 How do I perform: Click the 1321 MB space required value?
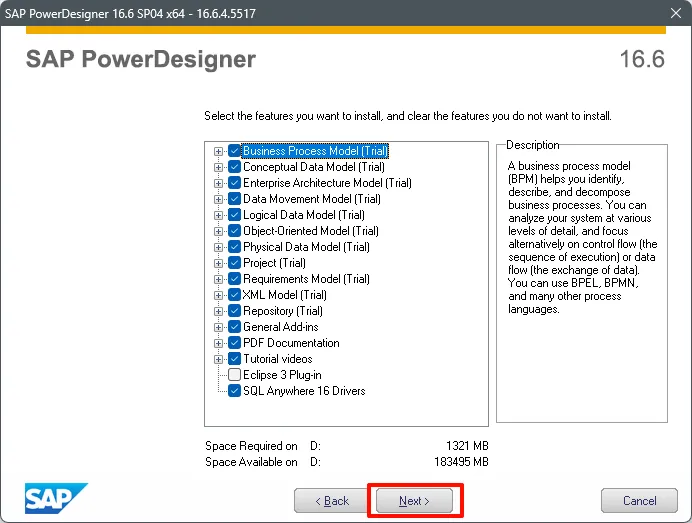point(467,446)
